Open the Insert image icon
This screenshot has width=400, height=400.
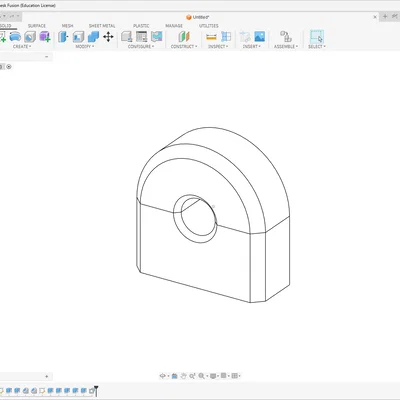(x=259, y=37)
